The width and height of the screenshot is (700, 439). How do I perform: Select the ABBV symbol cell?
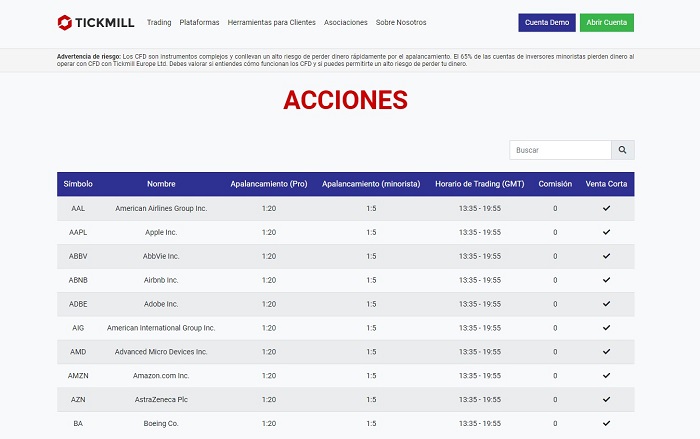point(78,256)
